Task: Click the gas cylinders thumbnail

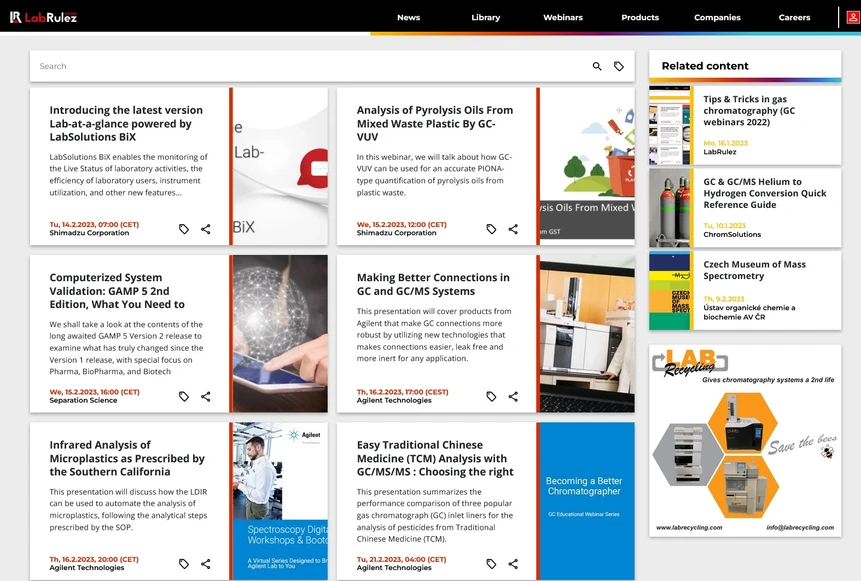Action: tap(670, 208)
